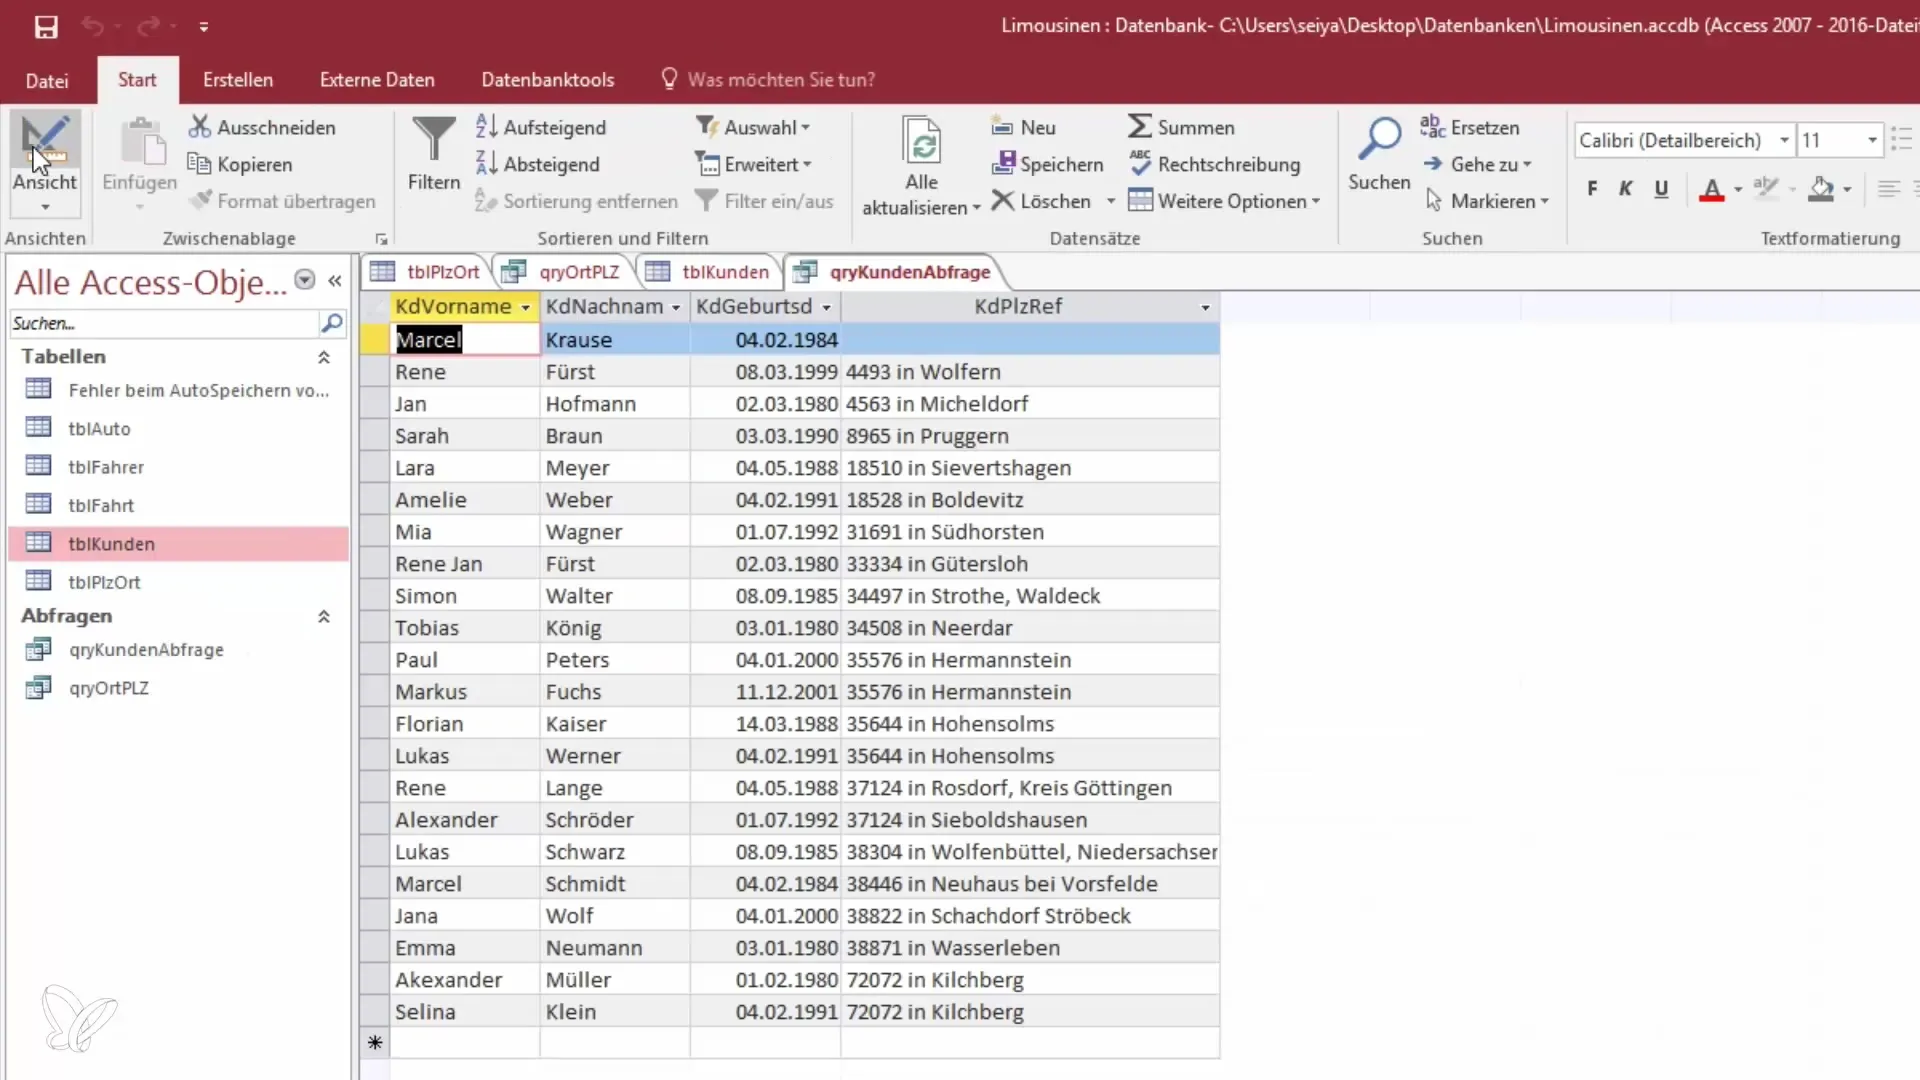Open the KdVorname column filter arrow

(525, 307)
